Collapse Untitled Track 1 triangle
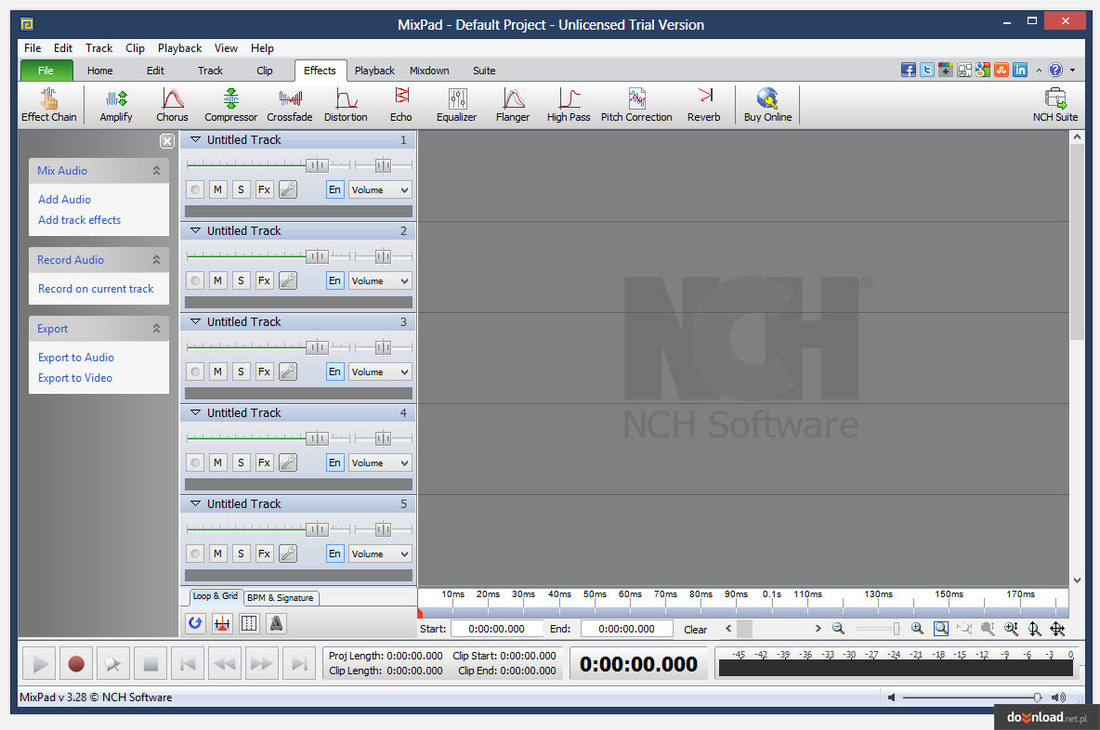The height and width of the screenshot is (730, 1100). 196,140
